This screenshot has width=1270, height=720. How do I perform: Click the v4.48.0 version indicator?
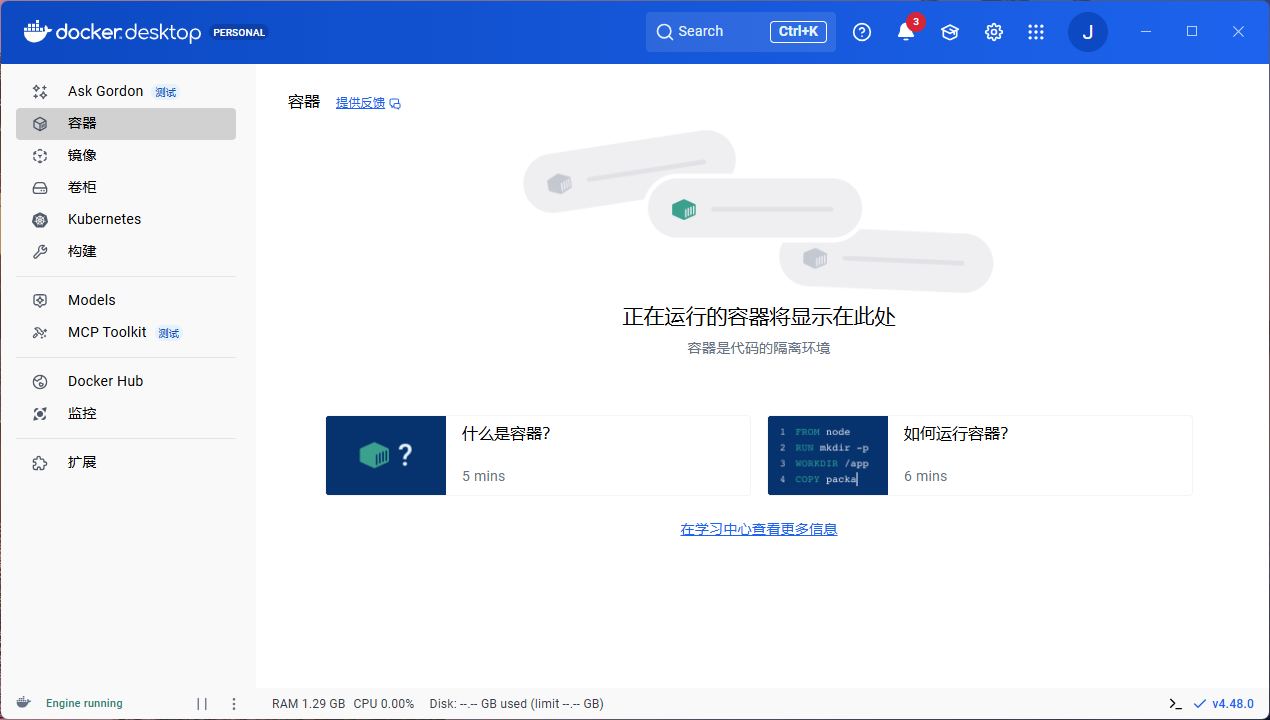click(x=1231, y=703)
